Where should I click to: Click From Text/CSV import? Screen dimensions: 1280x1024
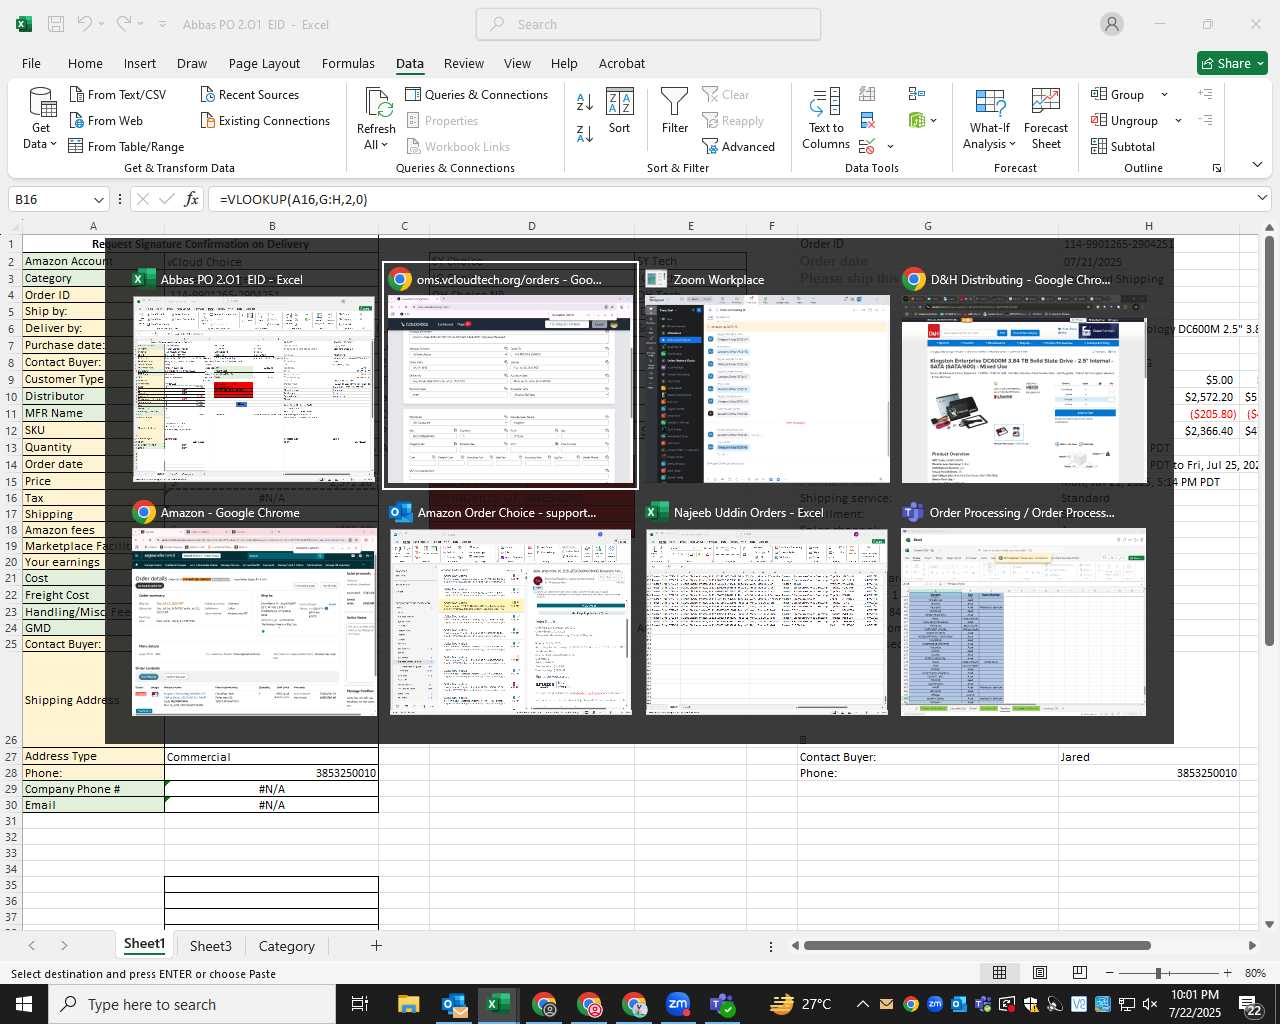pos(117,94)
